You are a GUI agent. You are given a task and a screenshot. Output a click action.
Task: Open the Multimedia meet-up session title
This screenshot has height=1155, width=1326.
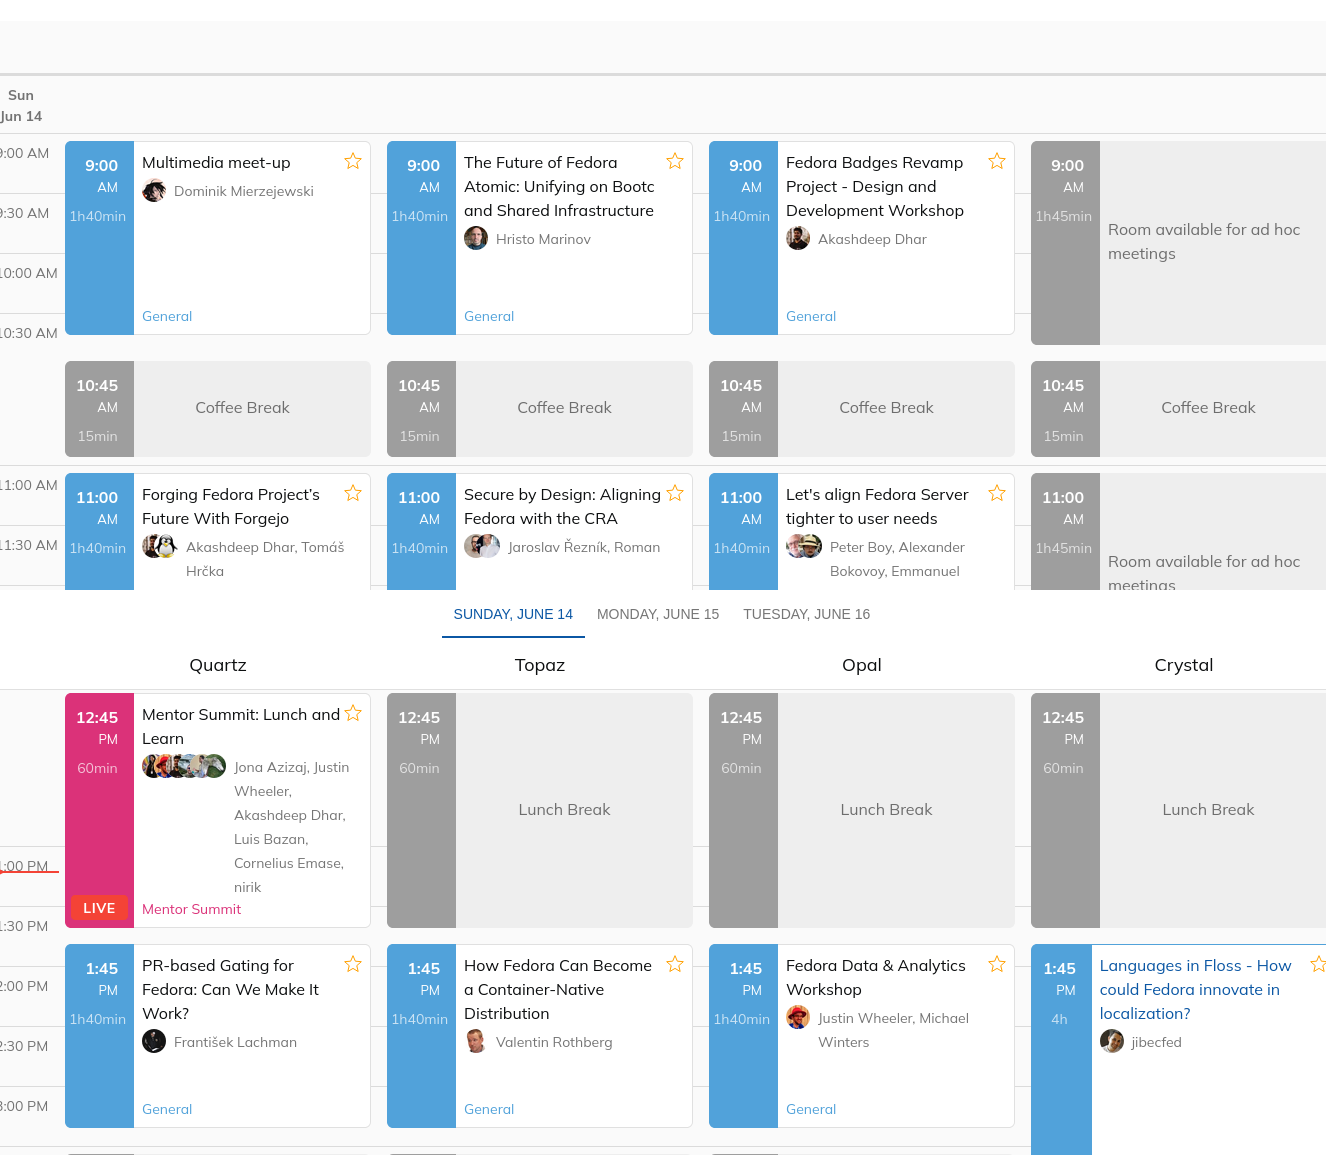(216, 163)
